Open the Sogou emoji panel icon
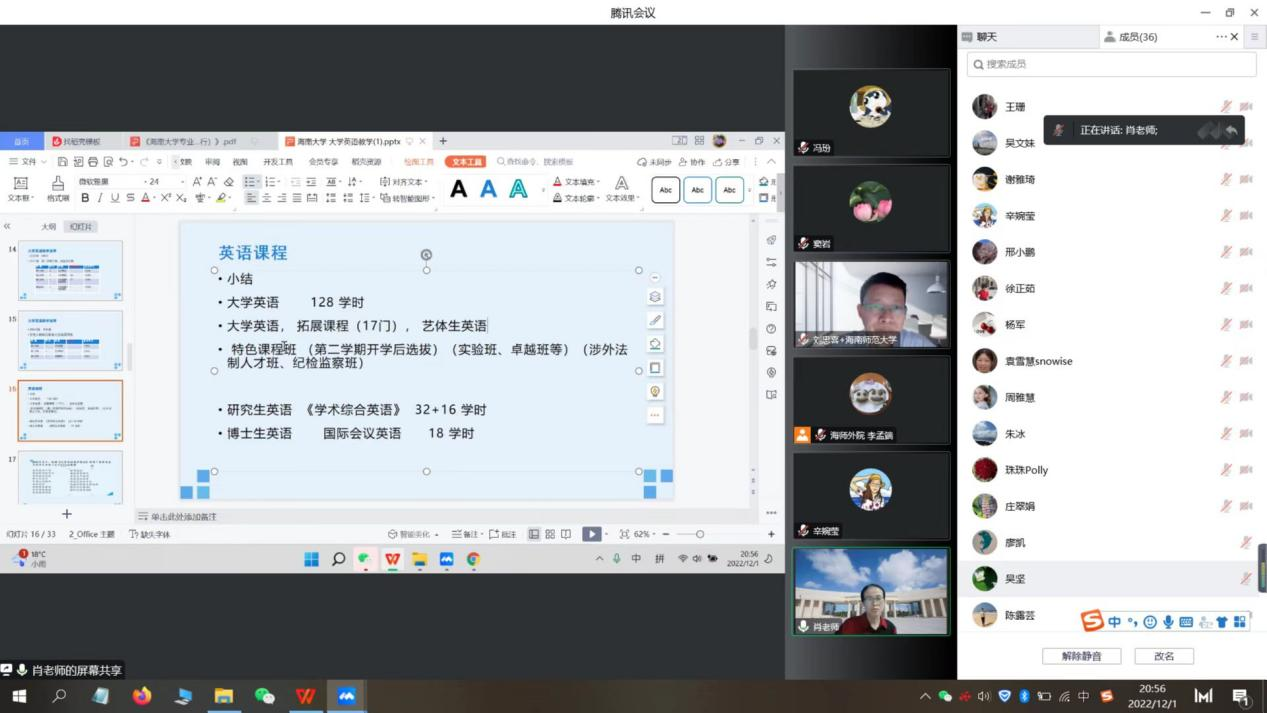Screen dimensions: 1267x713 [1150, 622]
